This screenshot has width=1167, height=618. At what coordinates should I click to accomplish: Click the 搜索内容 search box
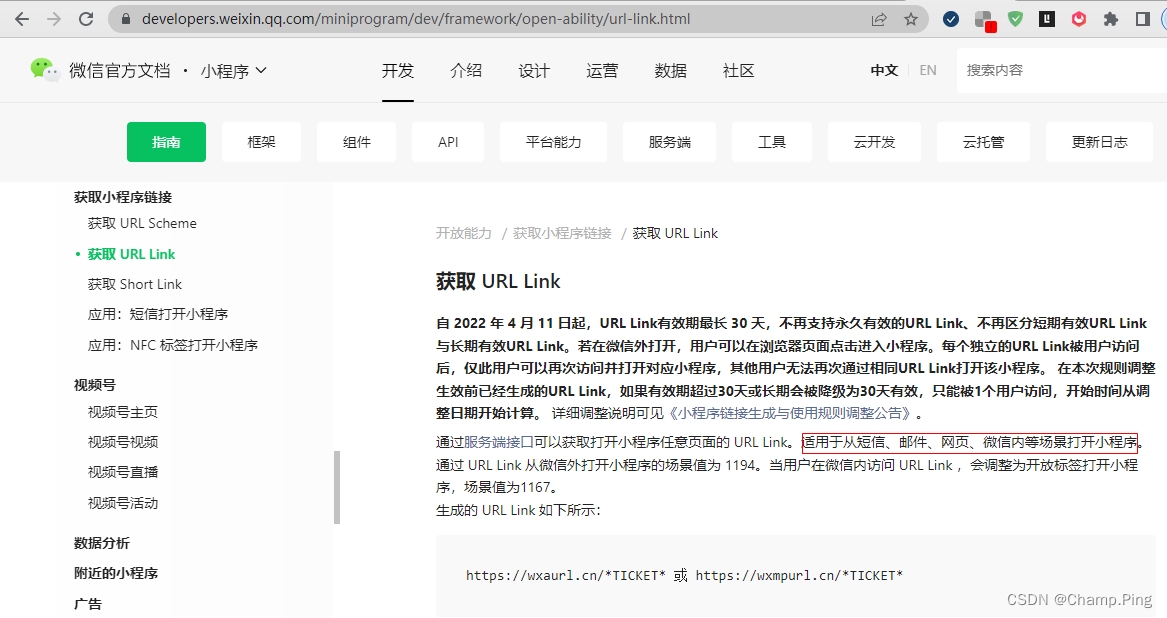(1061, 70)
